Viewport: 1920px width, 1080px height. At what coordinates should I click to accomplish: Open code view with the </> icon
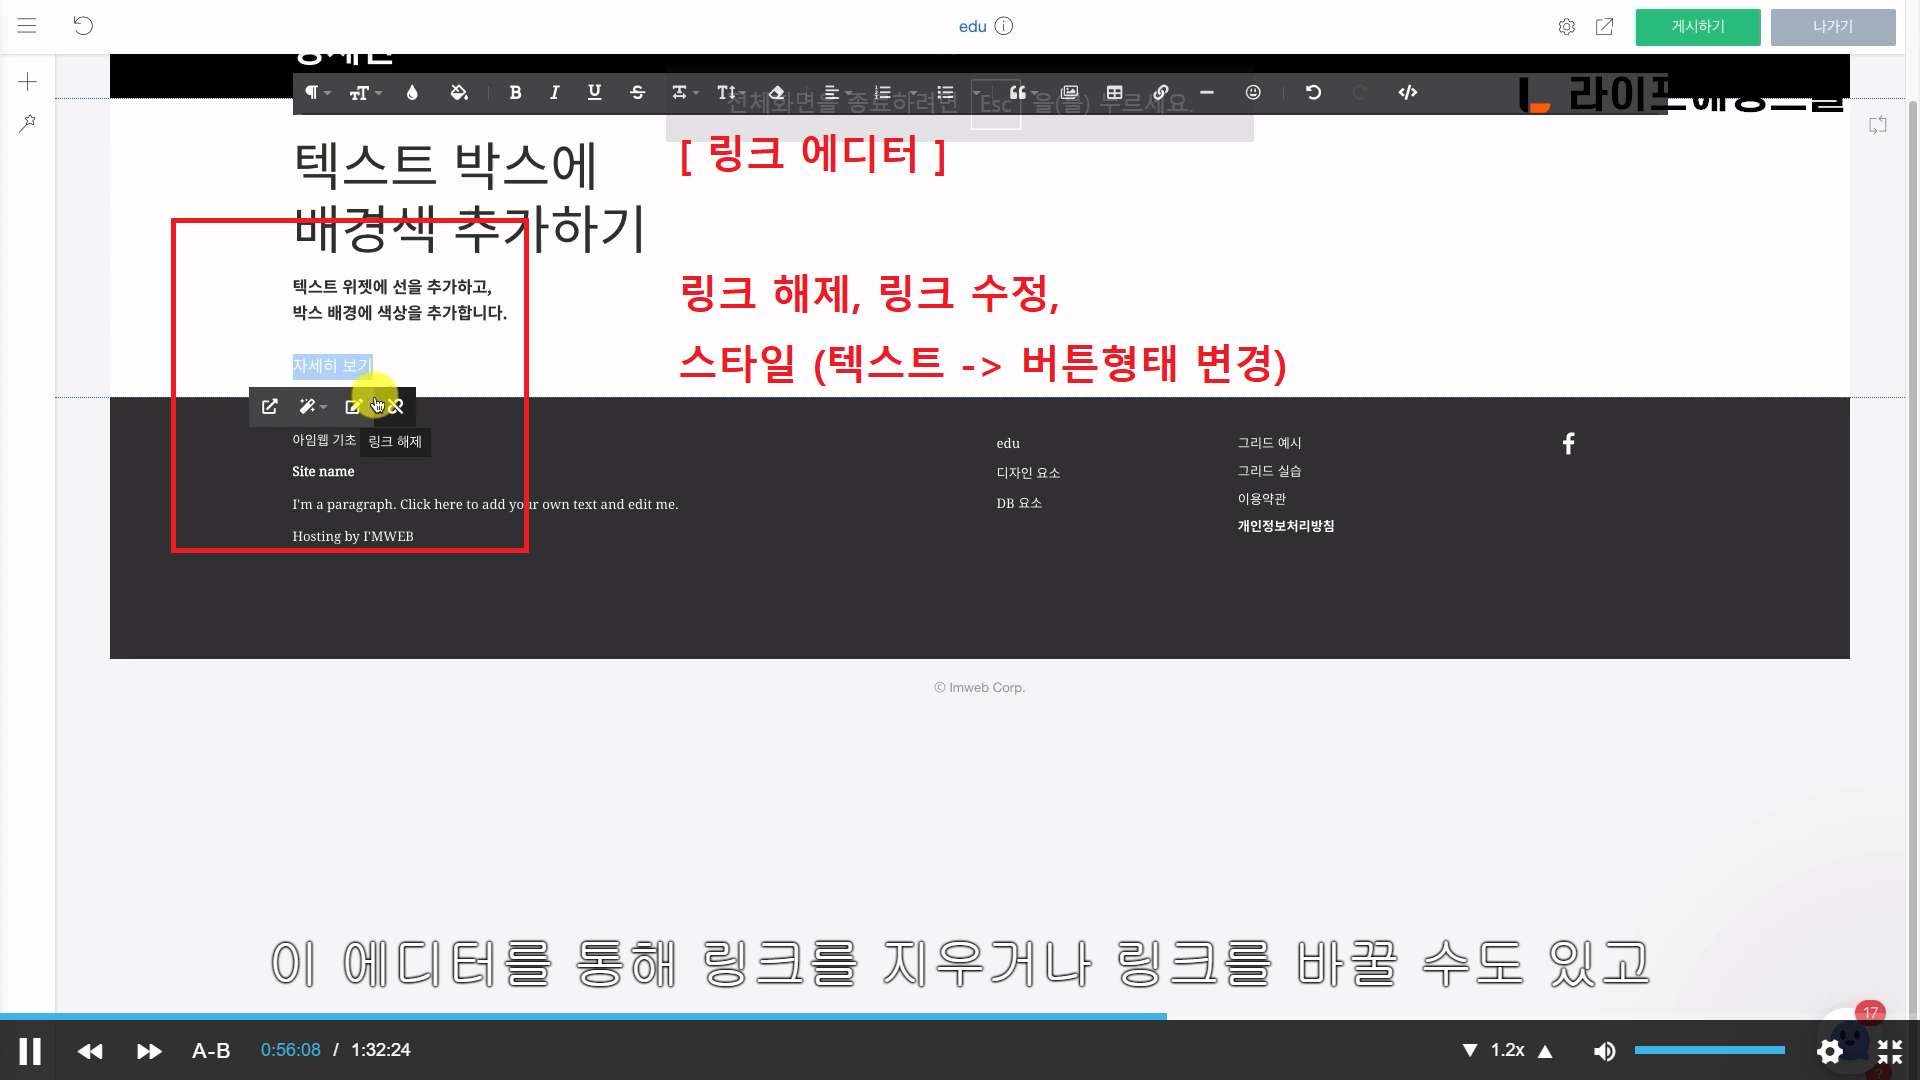pyautogui.click(x=1407, y=93)
